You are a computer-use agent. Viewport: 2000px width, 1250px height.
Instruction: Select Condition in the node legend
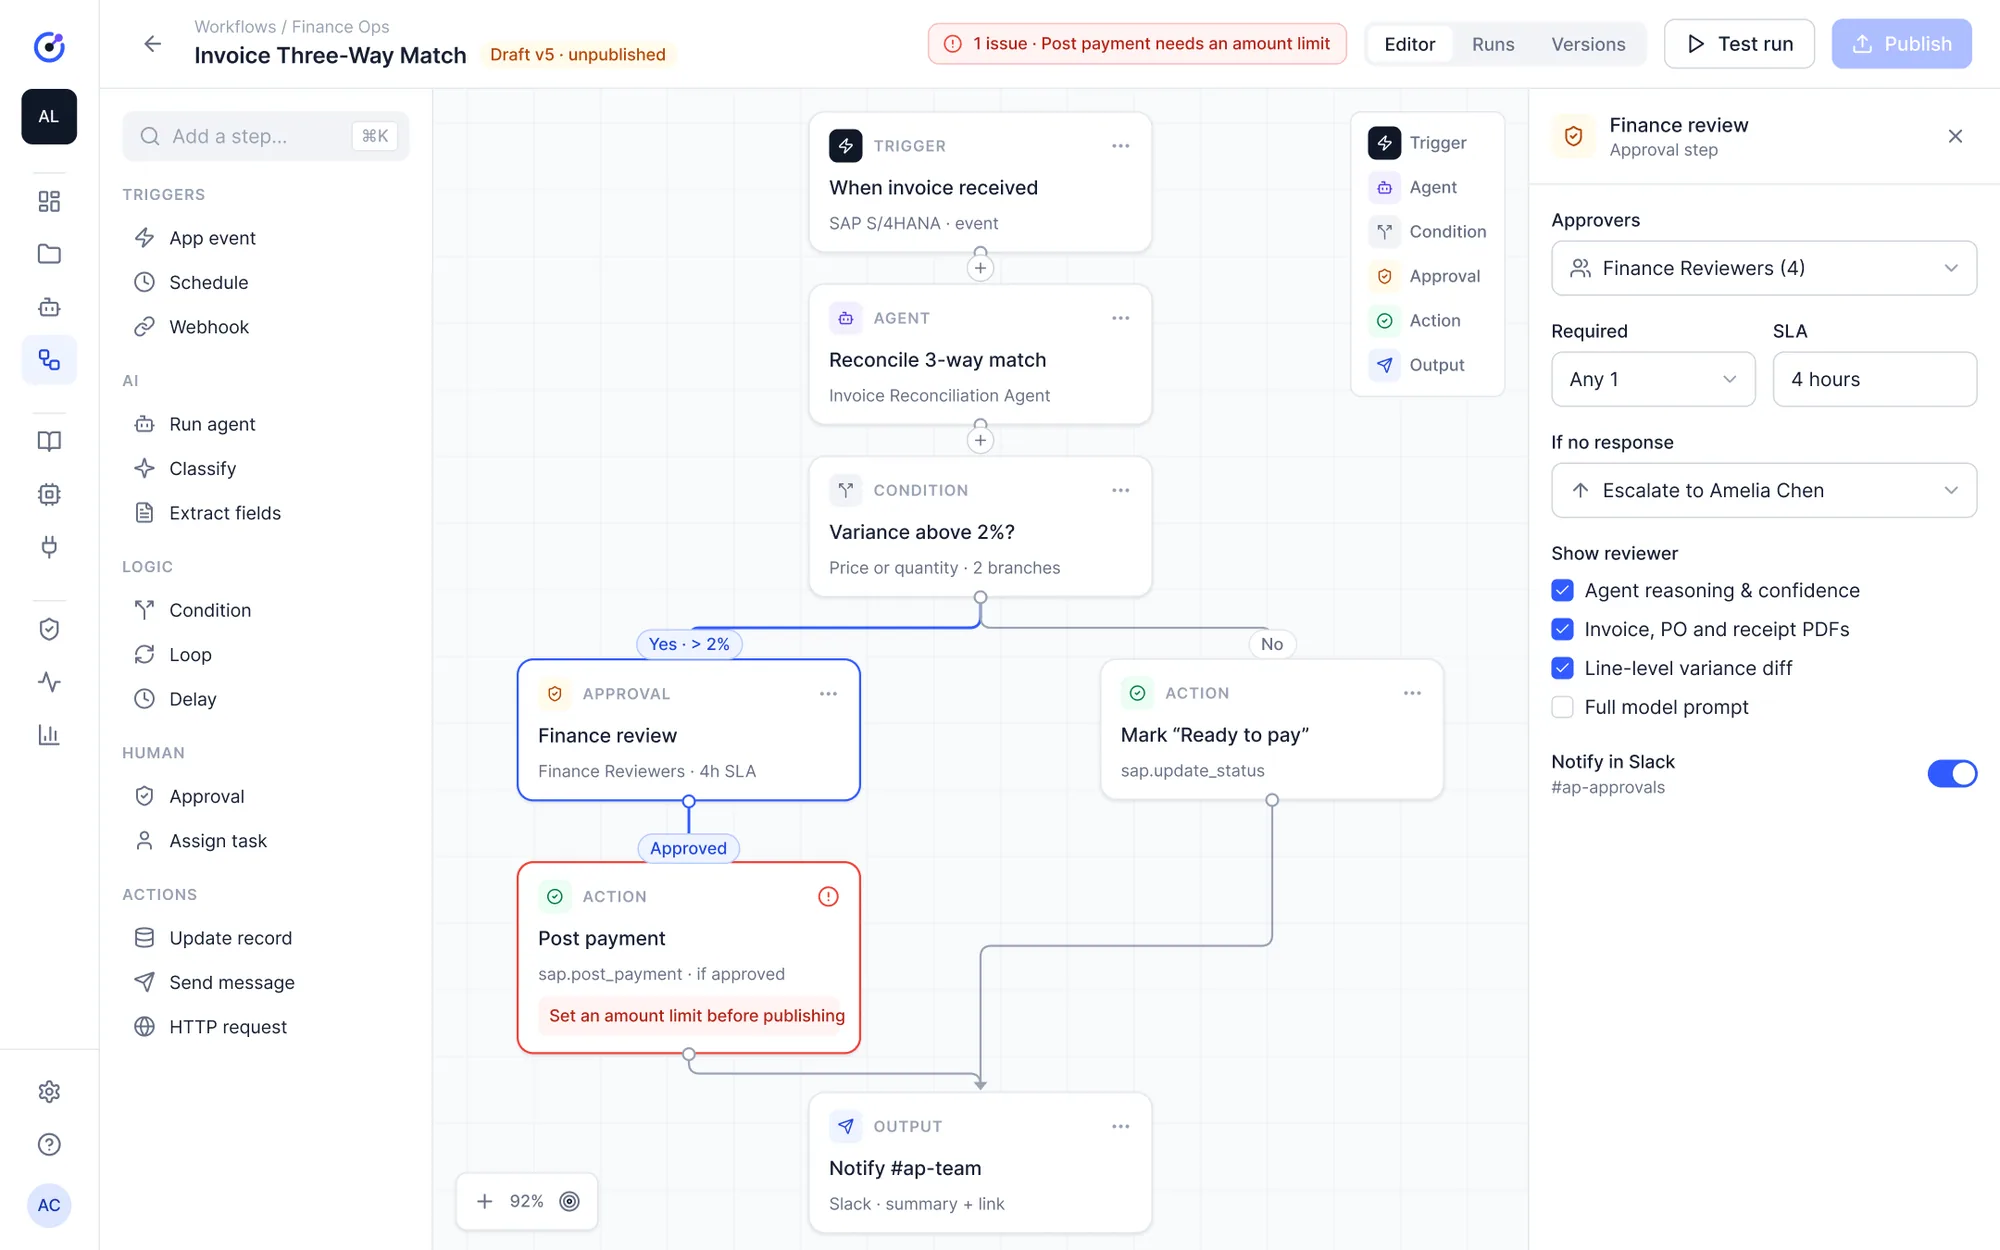coord(1427,231)
